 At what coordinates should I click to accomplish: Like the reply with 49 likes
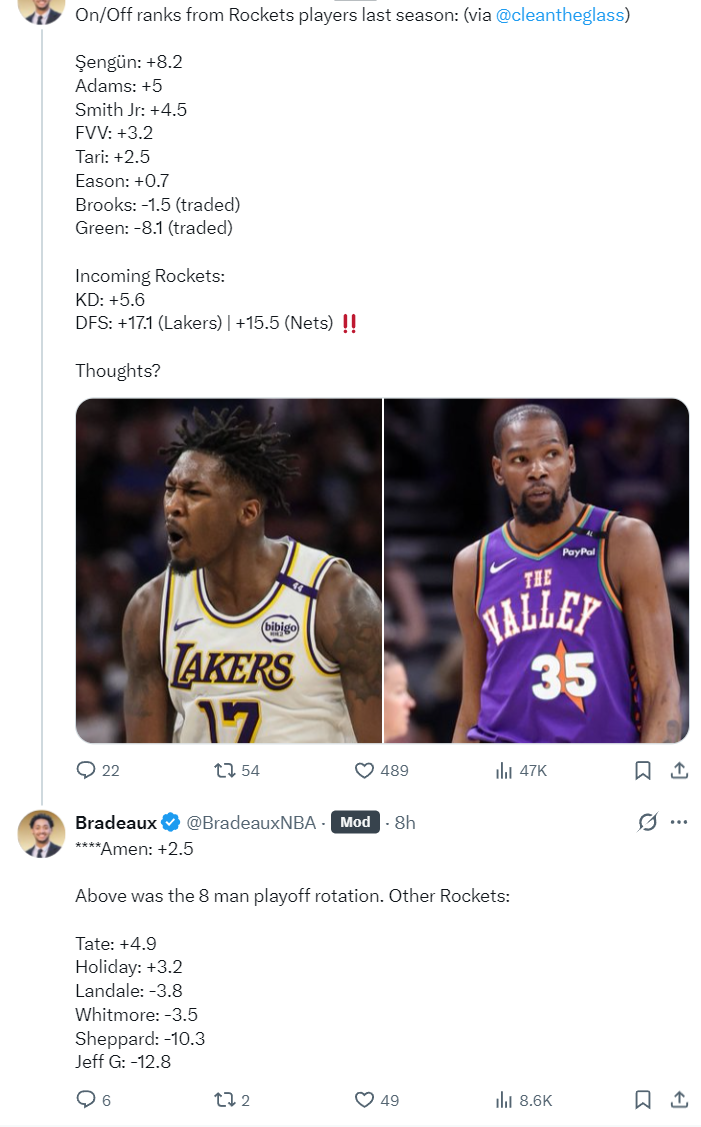click(365, 1100)
